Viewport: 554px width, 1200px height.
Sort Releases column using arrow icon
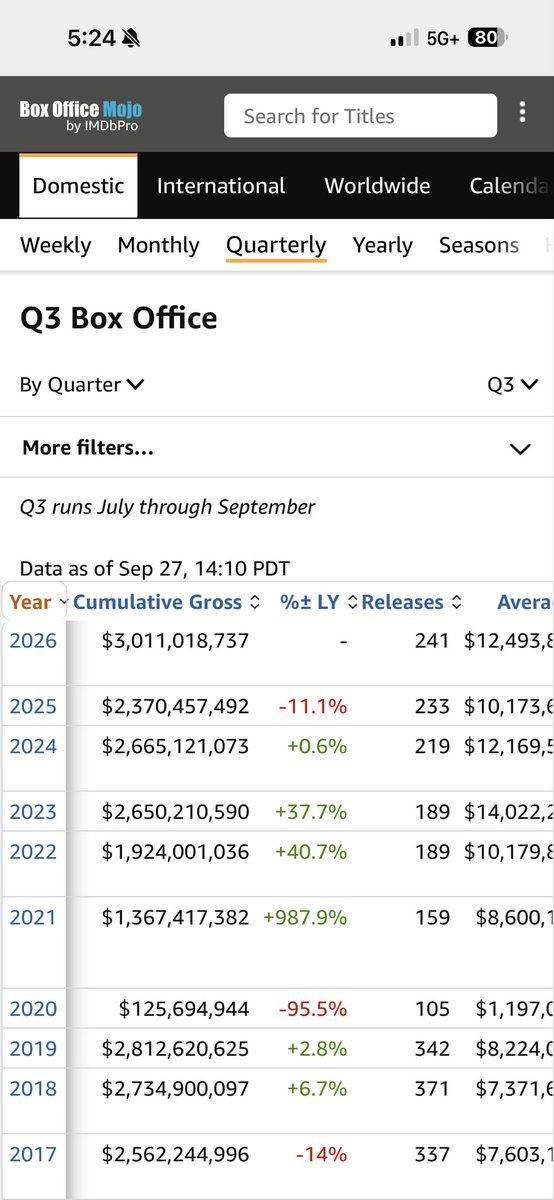point(455,603)
